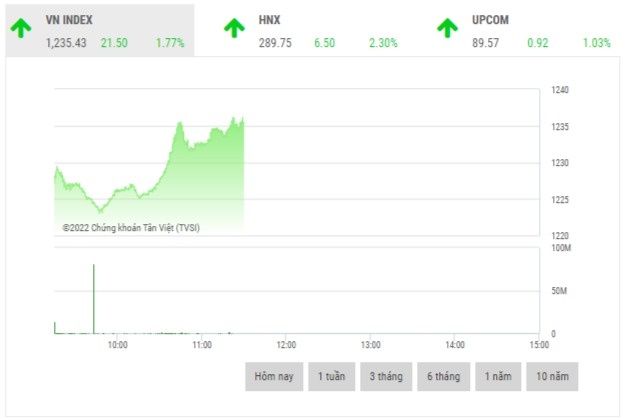The image size is (626, 420).
Task: Click the HNX percent change 2.30%
Action: 382,43
